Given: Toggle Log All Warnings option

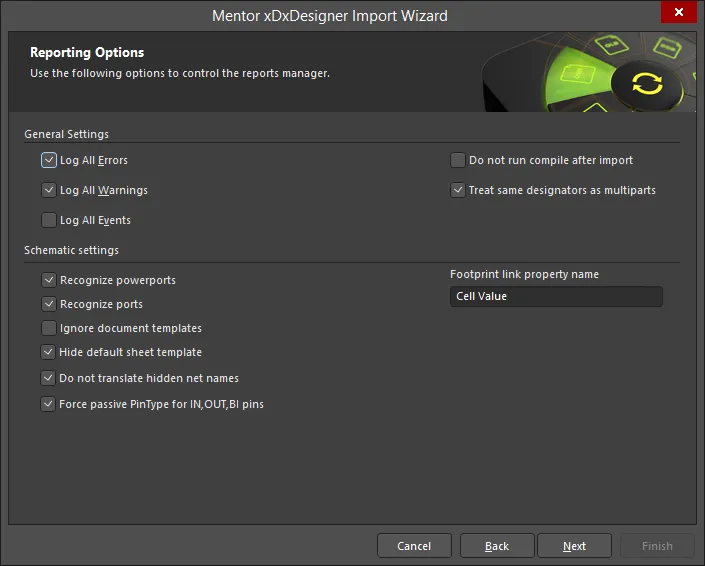Looking at the screenshot, I should (49, 190).
